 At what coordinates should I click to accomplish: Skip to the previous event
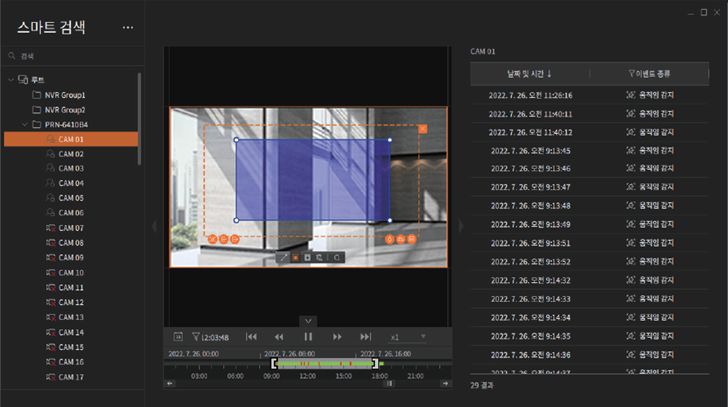point(252,337)
